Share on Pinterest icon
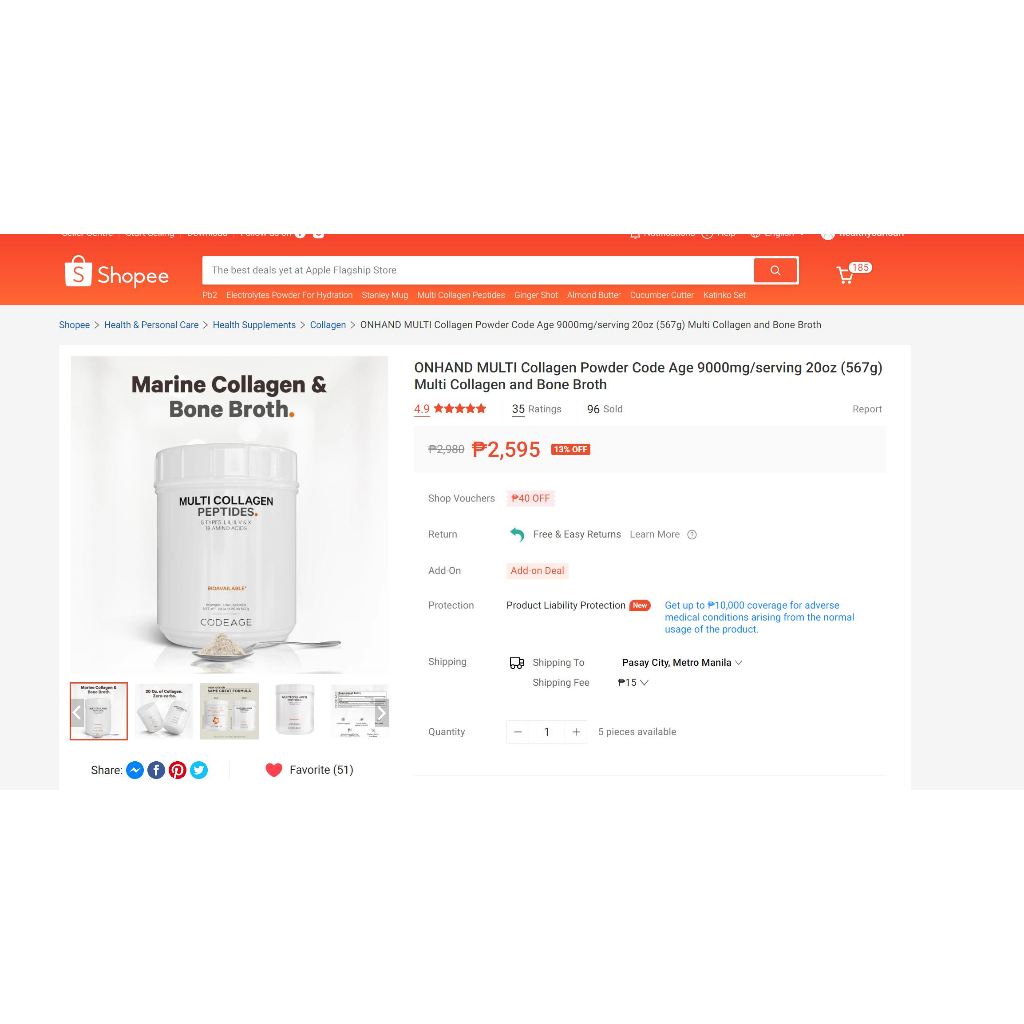The height and width of the screenshot is (1024, 1024). point(178,770)
